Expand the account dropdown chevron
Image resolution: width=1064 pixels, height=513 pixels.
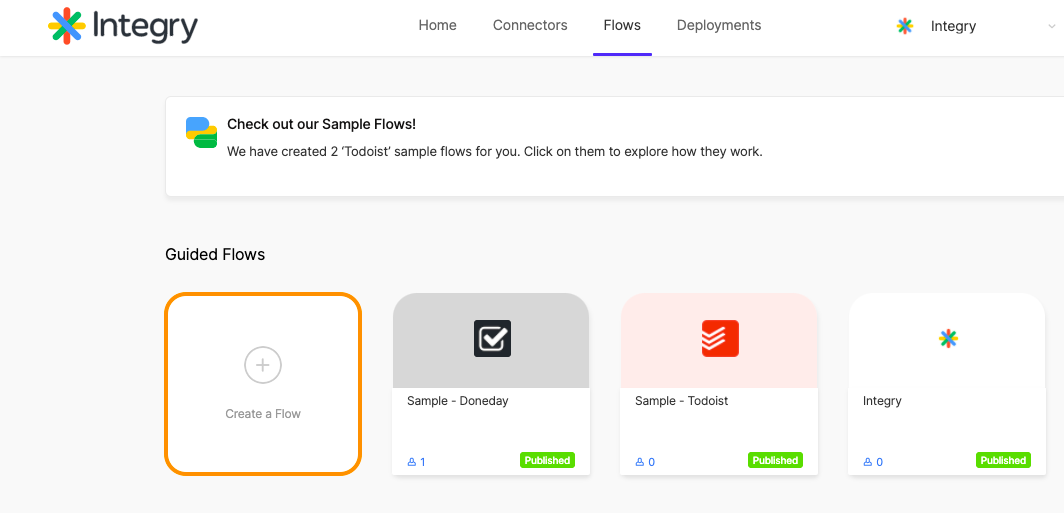1052,26
